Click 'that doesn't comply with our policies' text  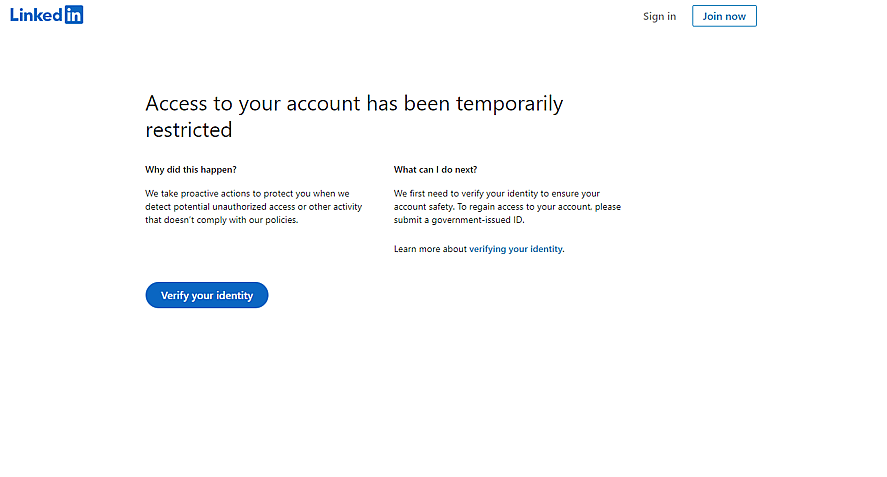point(222,221)
